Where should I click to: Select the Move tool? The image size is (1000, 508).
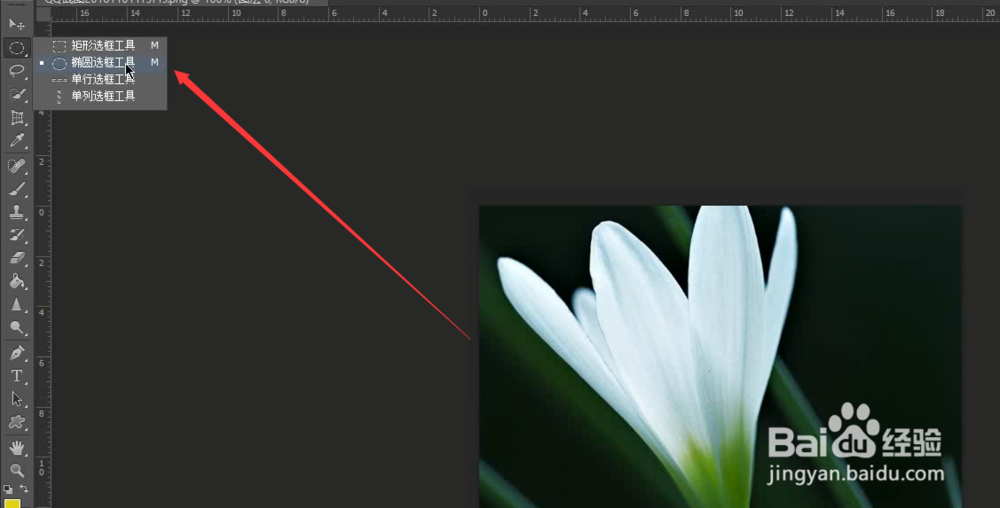(17, 24)
